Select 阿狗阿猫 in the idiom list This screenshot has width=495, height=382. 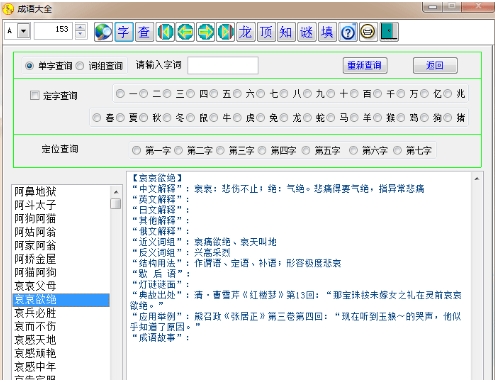point(61,219)
